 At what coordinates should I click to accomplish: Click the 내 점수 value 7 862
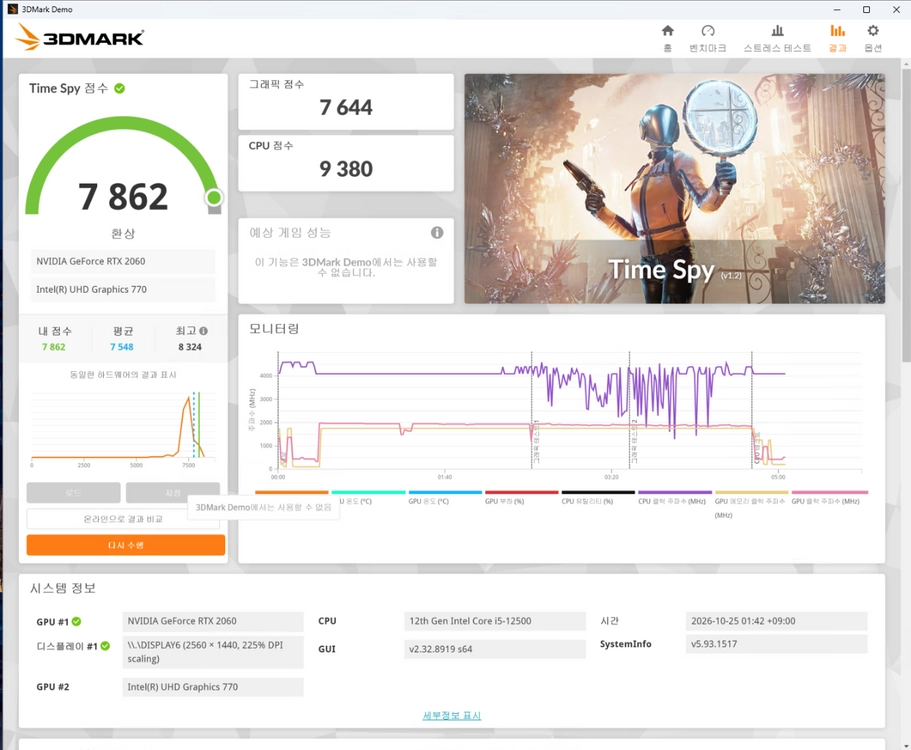(53, 347)
